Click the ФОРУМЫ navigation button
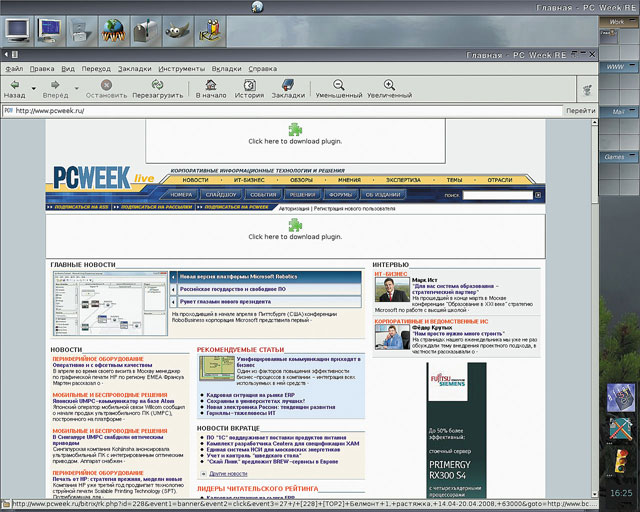 (x=340, y=195)
